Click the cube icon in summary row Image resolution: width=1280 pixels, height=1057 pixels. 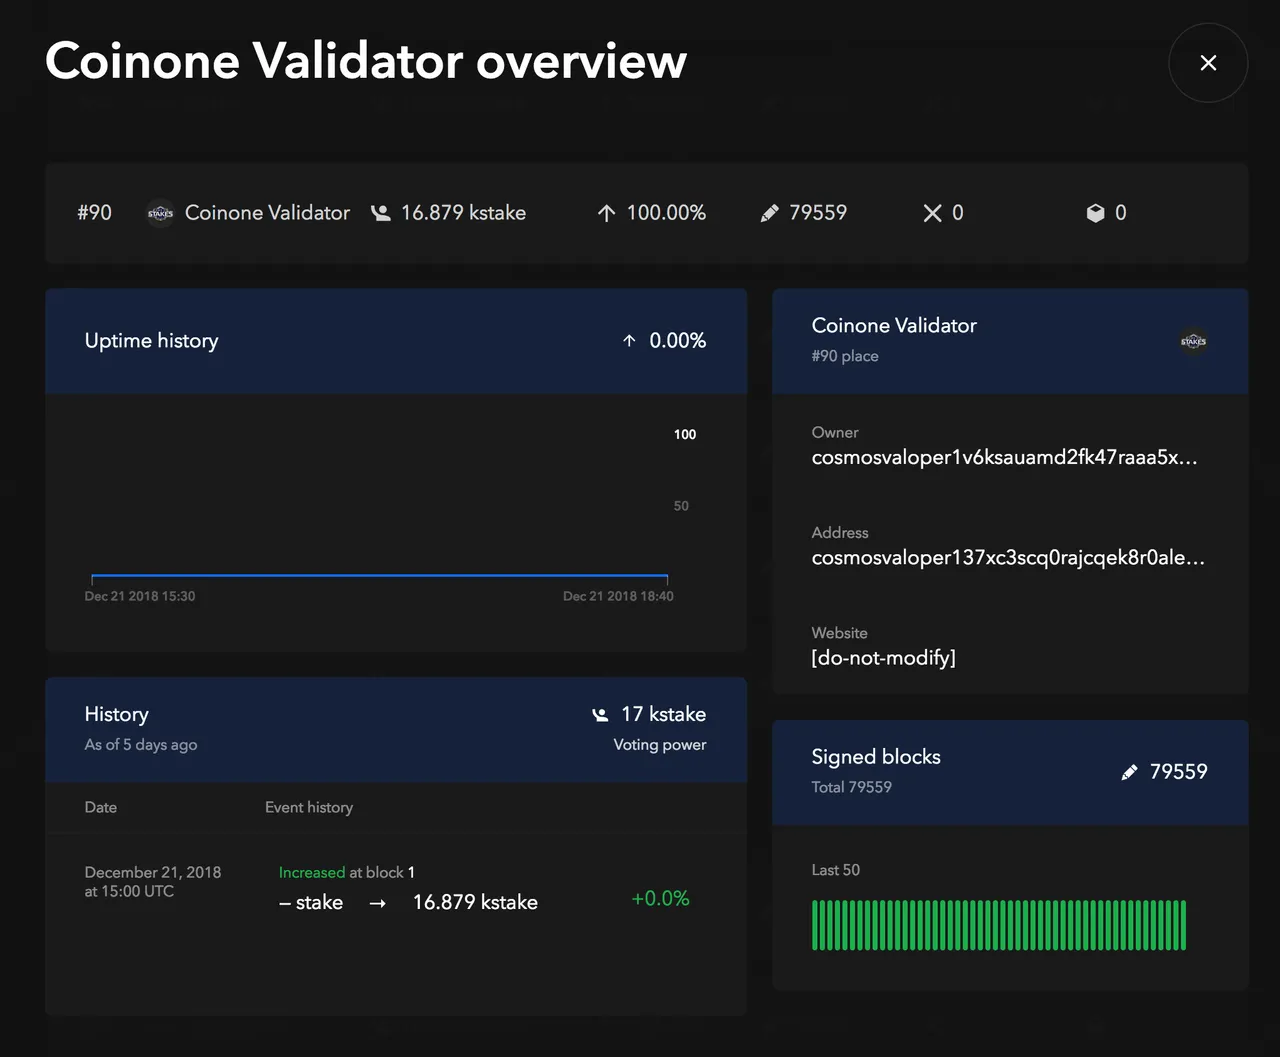coord(1095,213)
